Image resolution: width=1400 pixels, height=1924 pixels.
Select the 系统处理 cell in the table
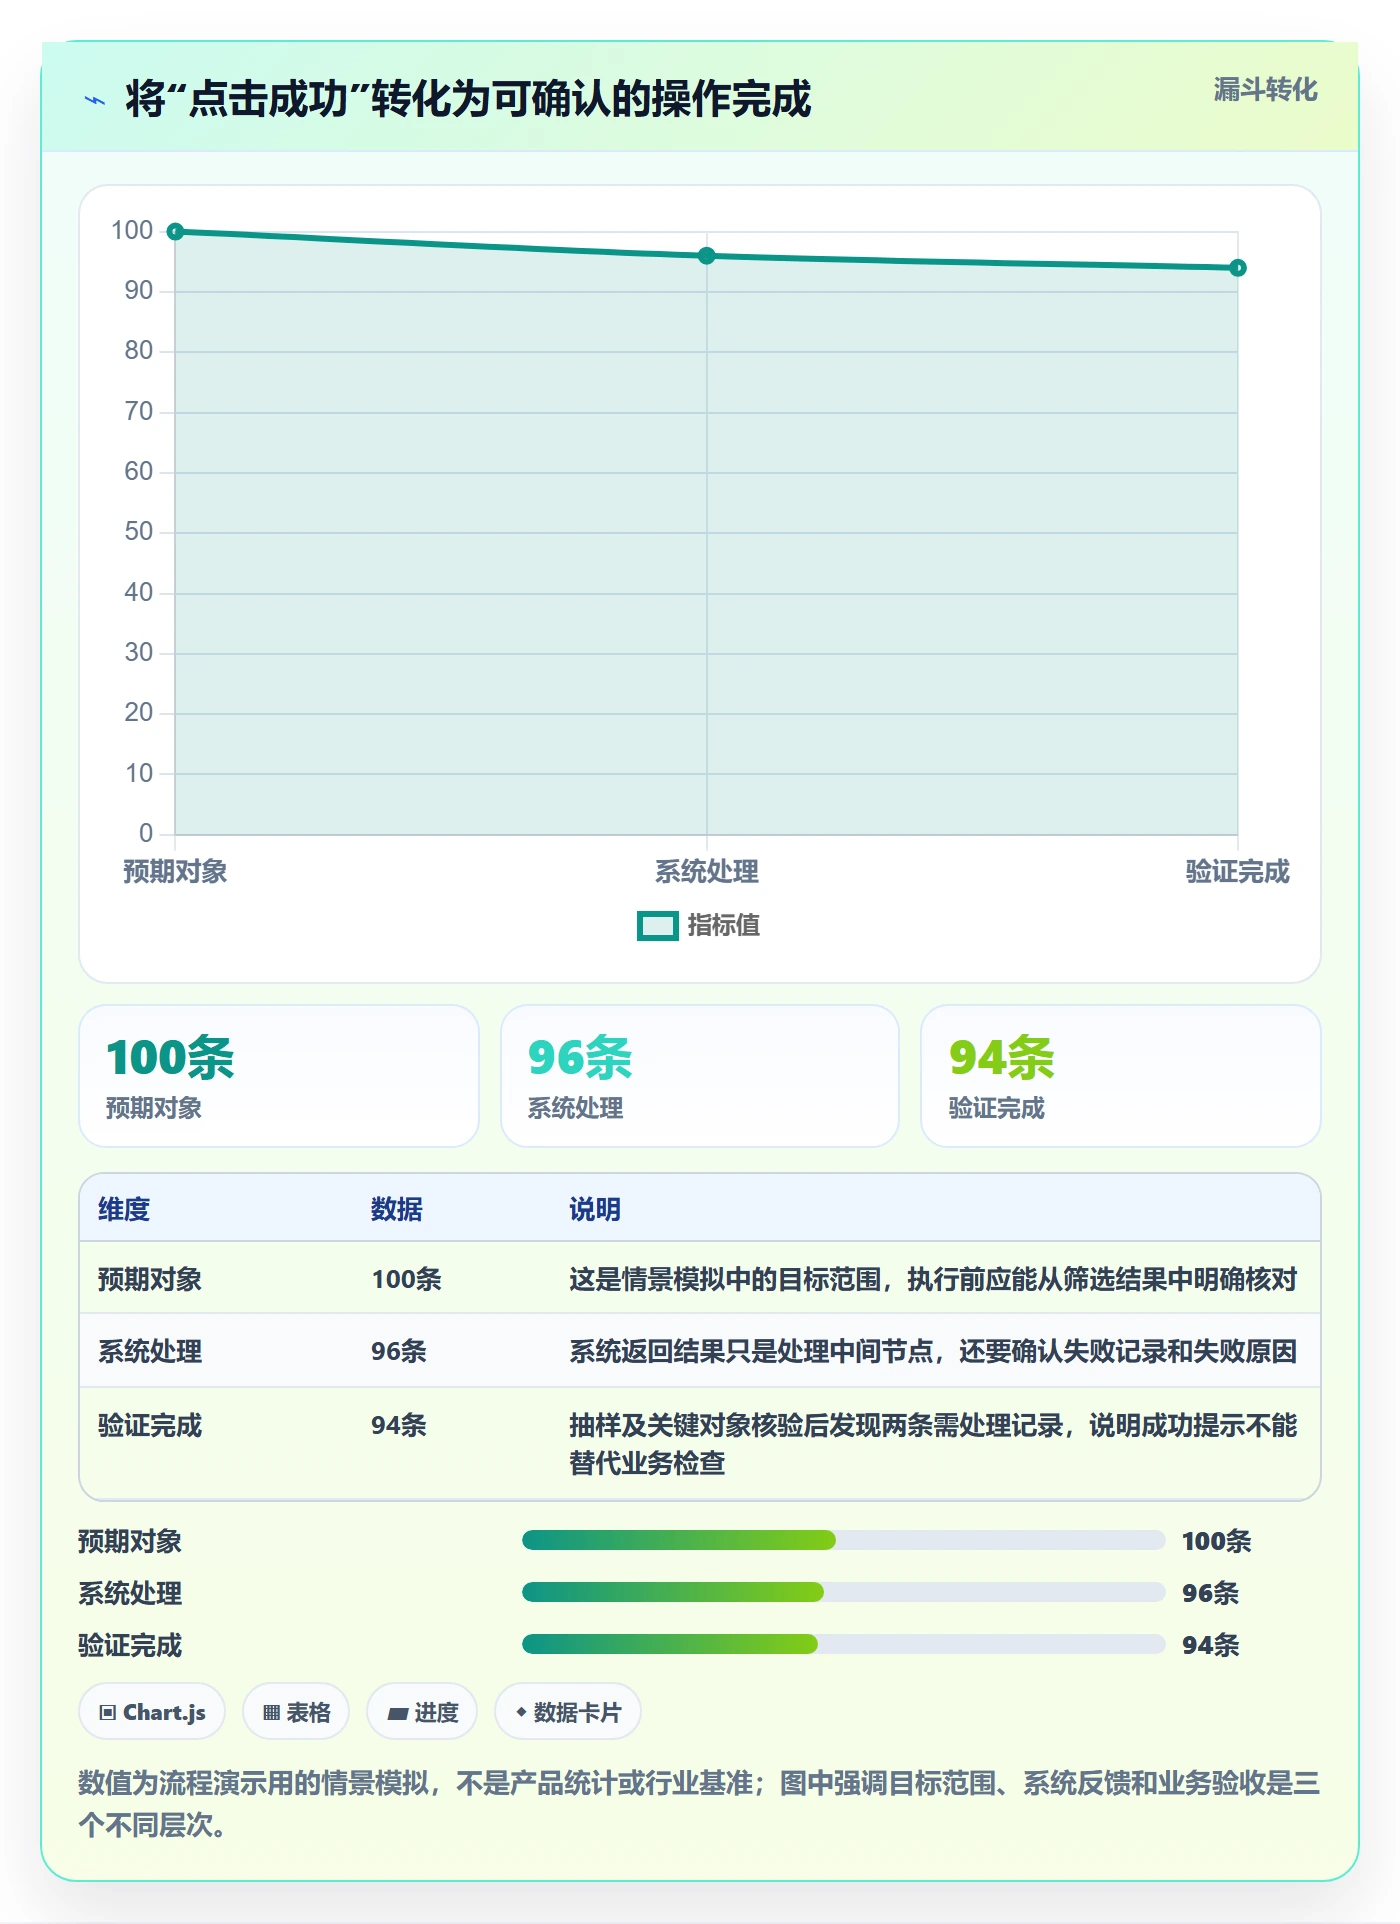point(150,1351)
